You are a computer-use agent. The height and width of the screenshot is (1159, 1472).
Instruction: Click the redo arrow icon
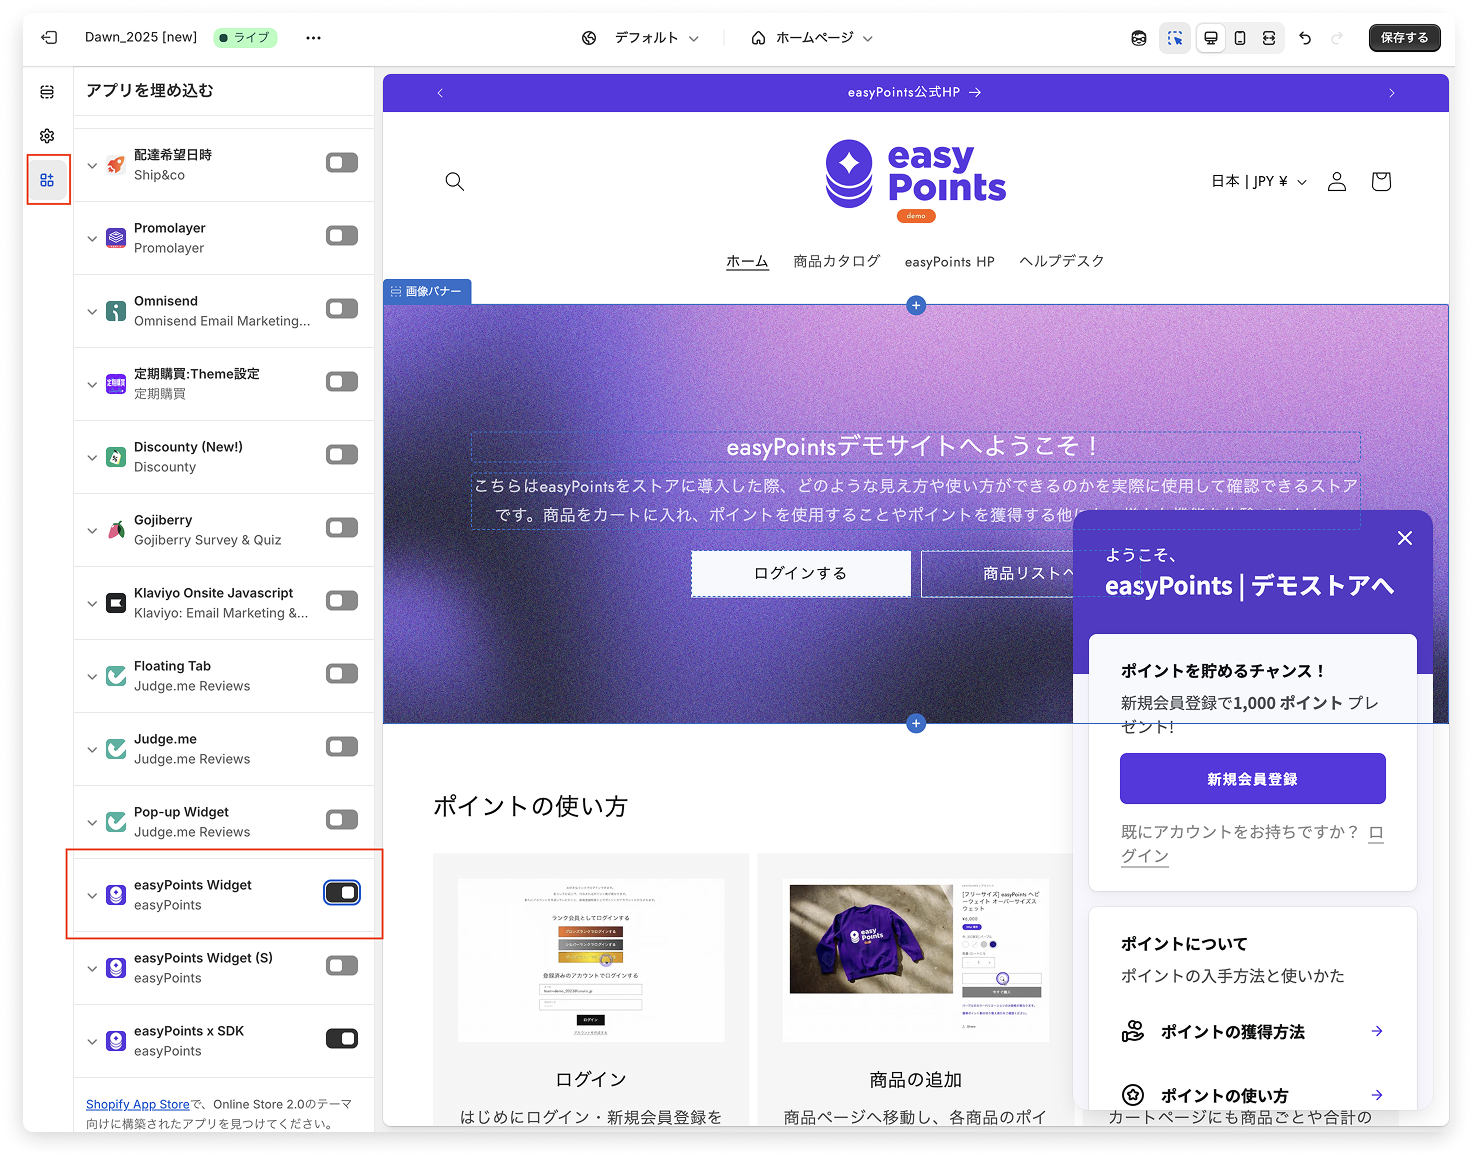tap(1337, 38)
